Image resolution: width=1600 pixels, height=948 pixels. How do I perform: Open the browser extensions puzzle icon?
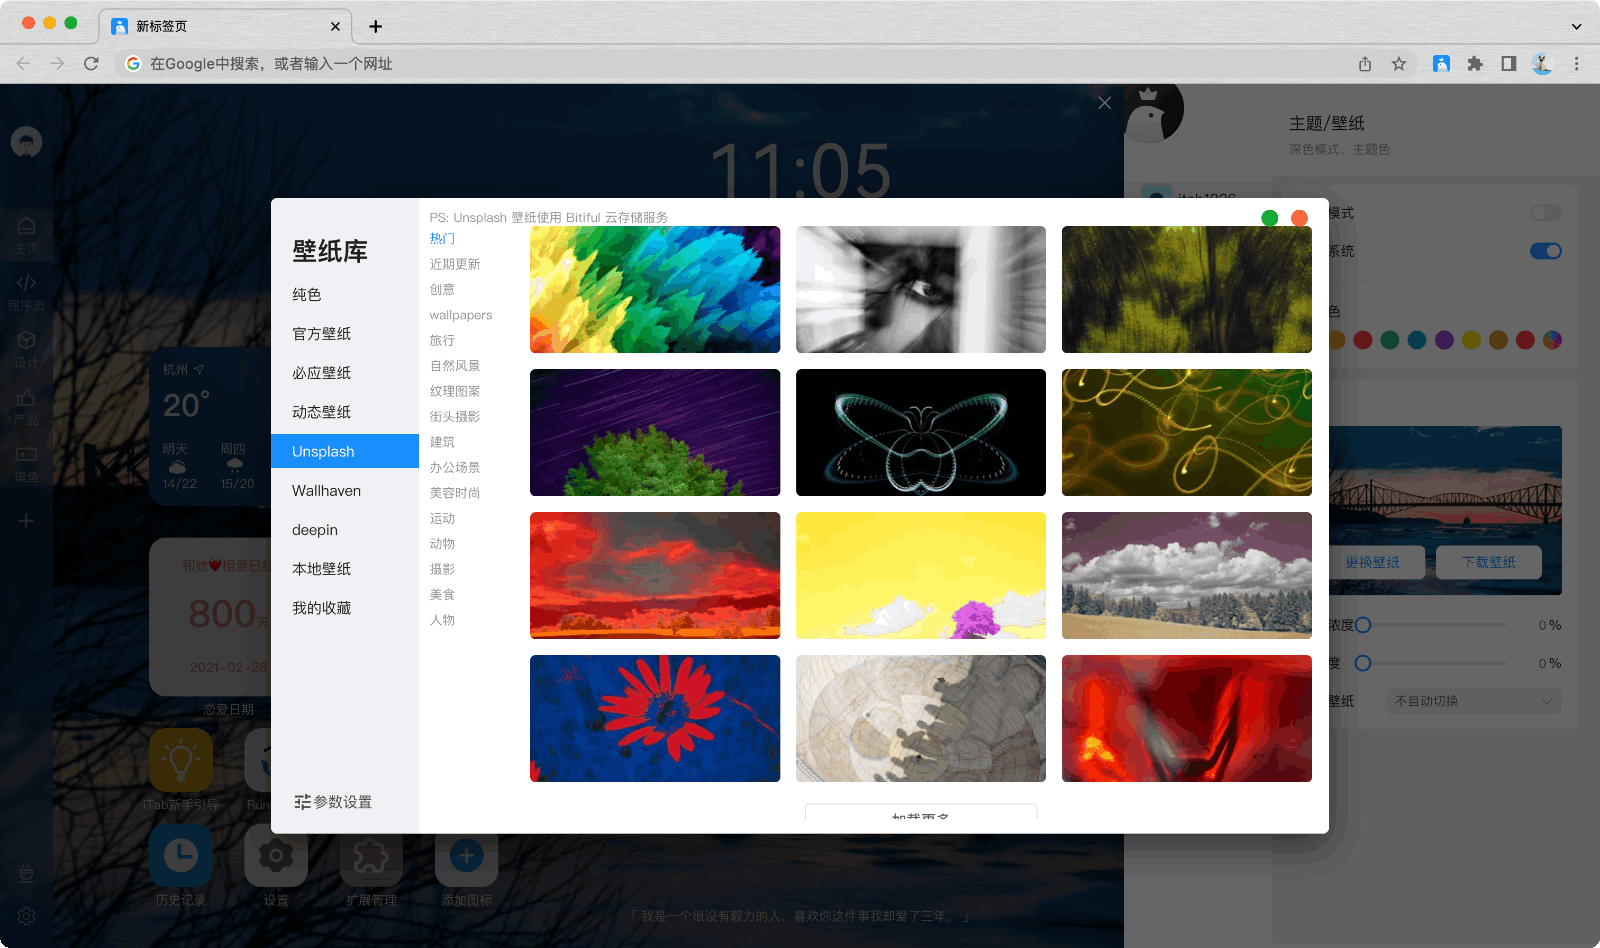pos(1474,64)
